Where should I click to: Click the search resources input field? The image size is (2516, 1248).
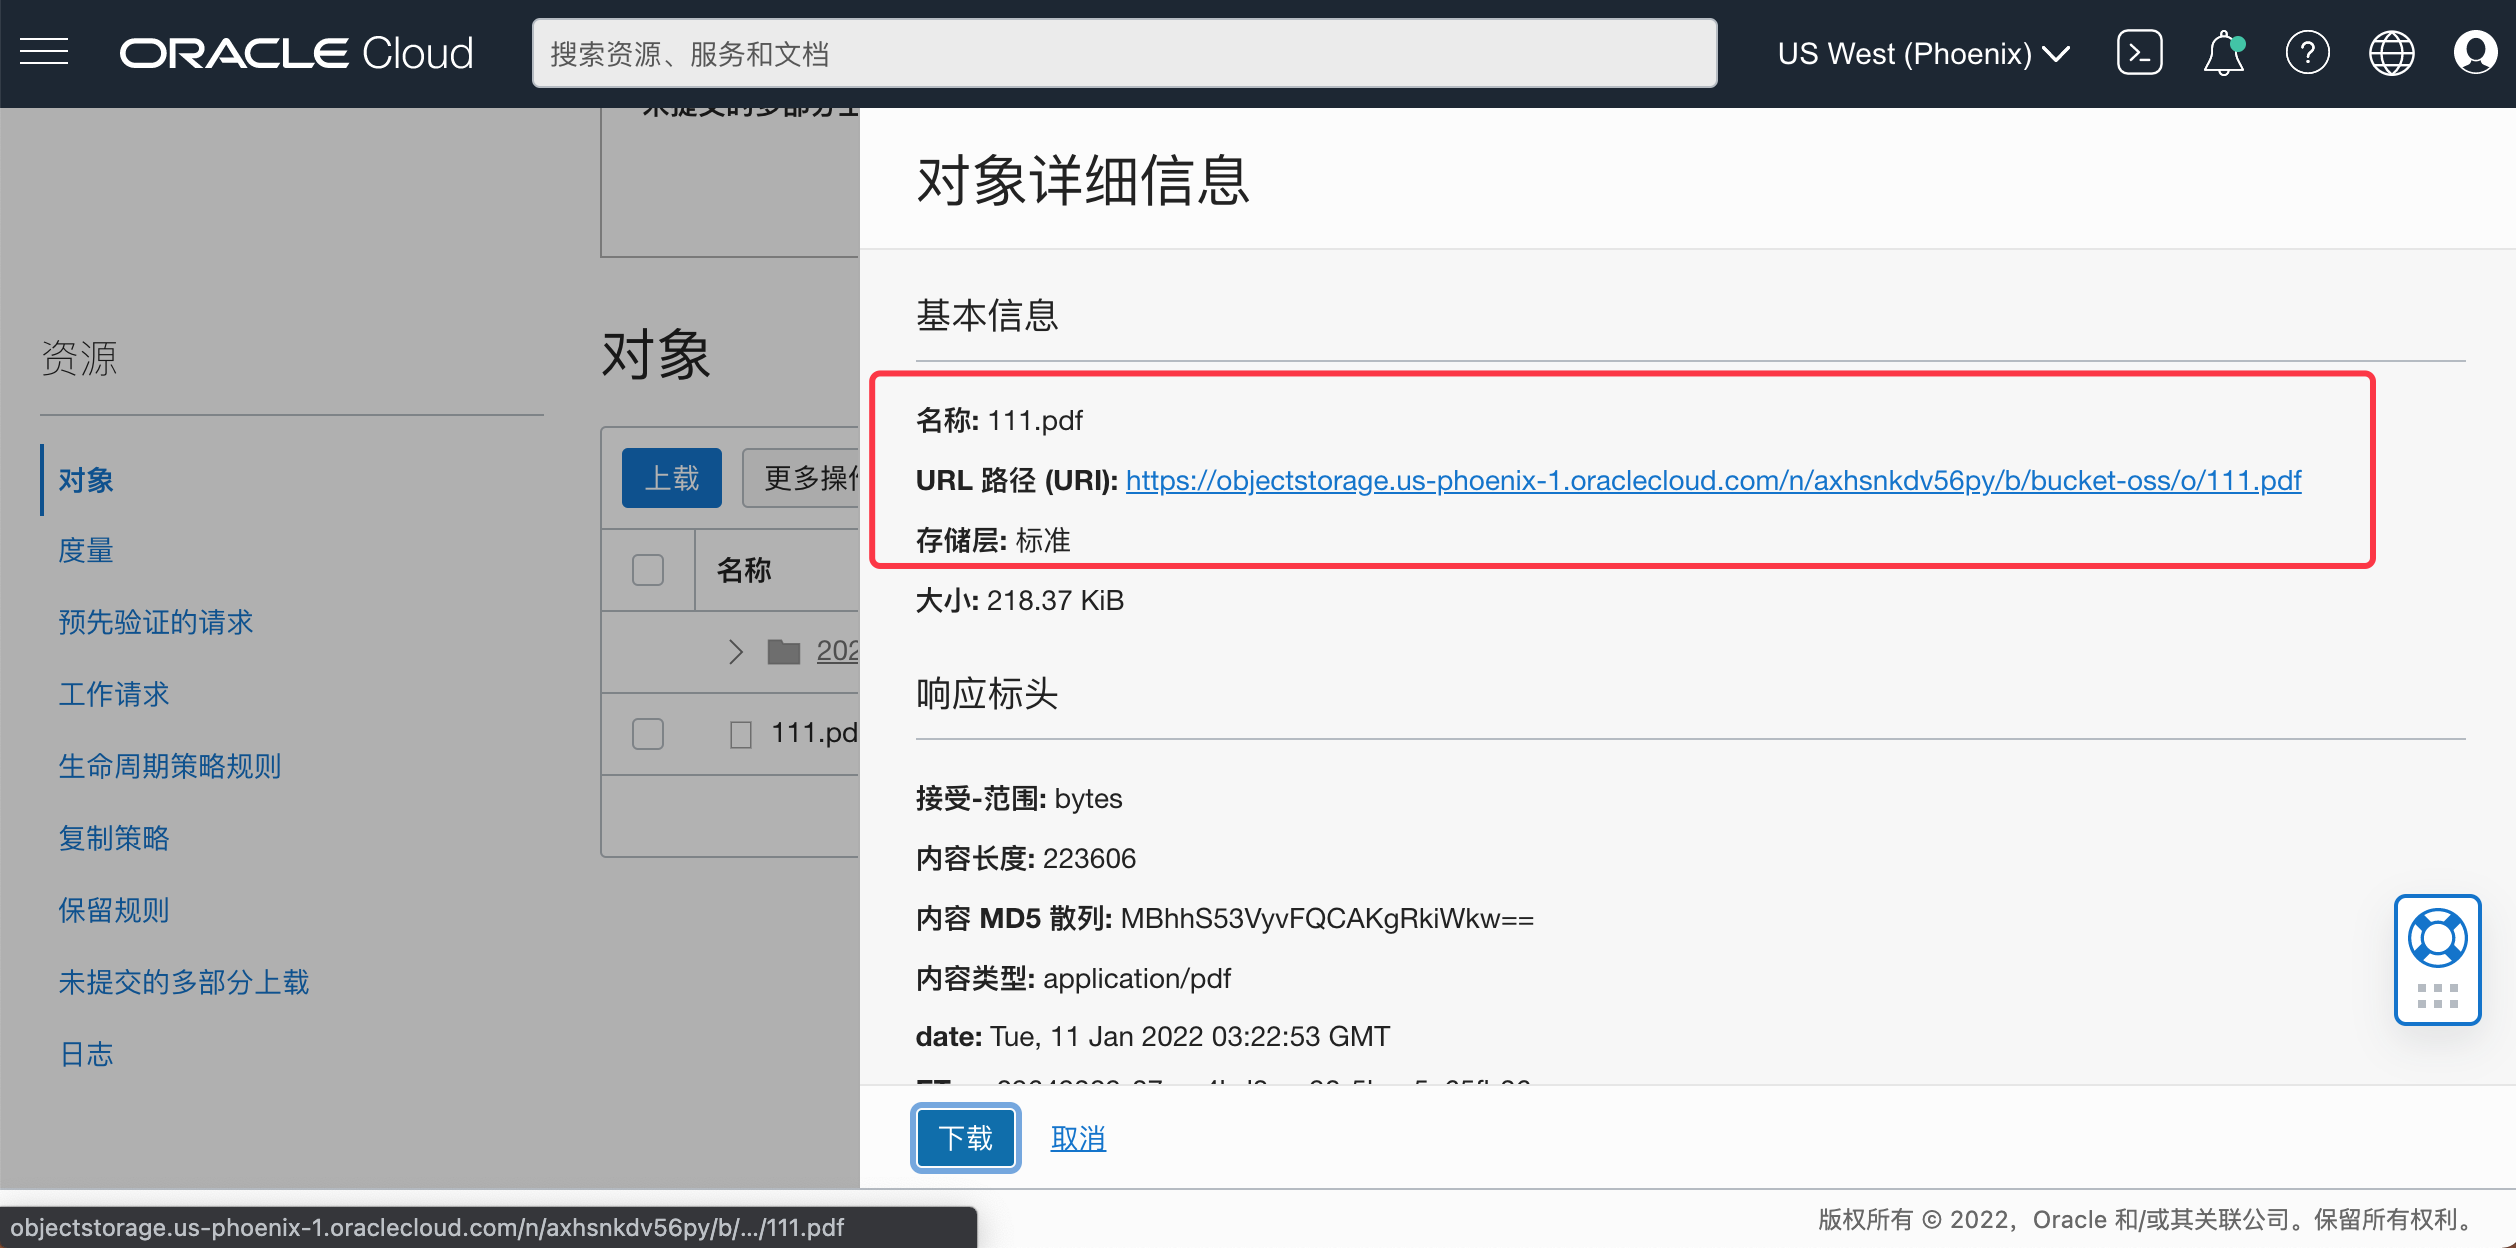[1124, 53]
